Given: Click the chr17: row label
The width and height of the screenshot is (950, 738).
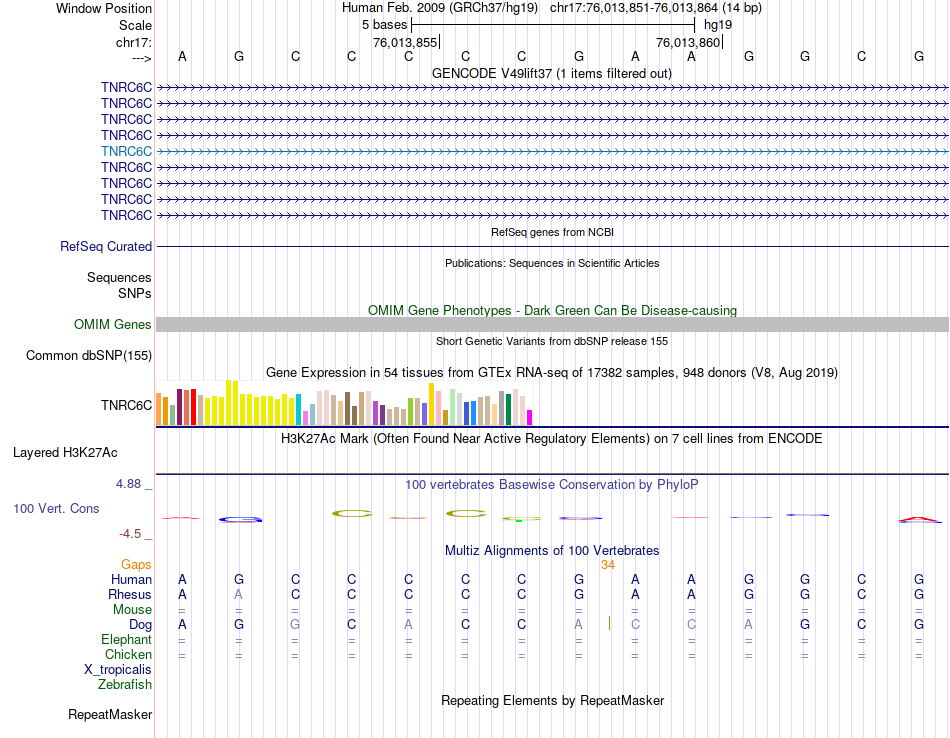Looking at the screenshot, I should (133, 42).
